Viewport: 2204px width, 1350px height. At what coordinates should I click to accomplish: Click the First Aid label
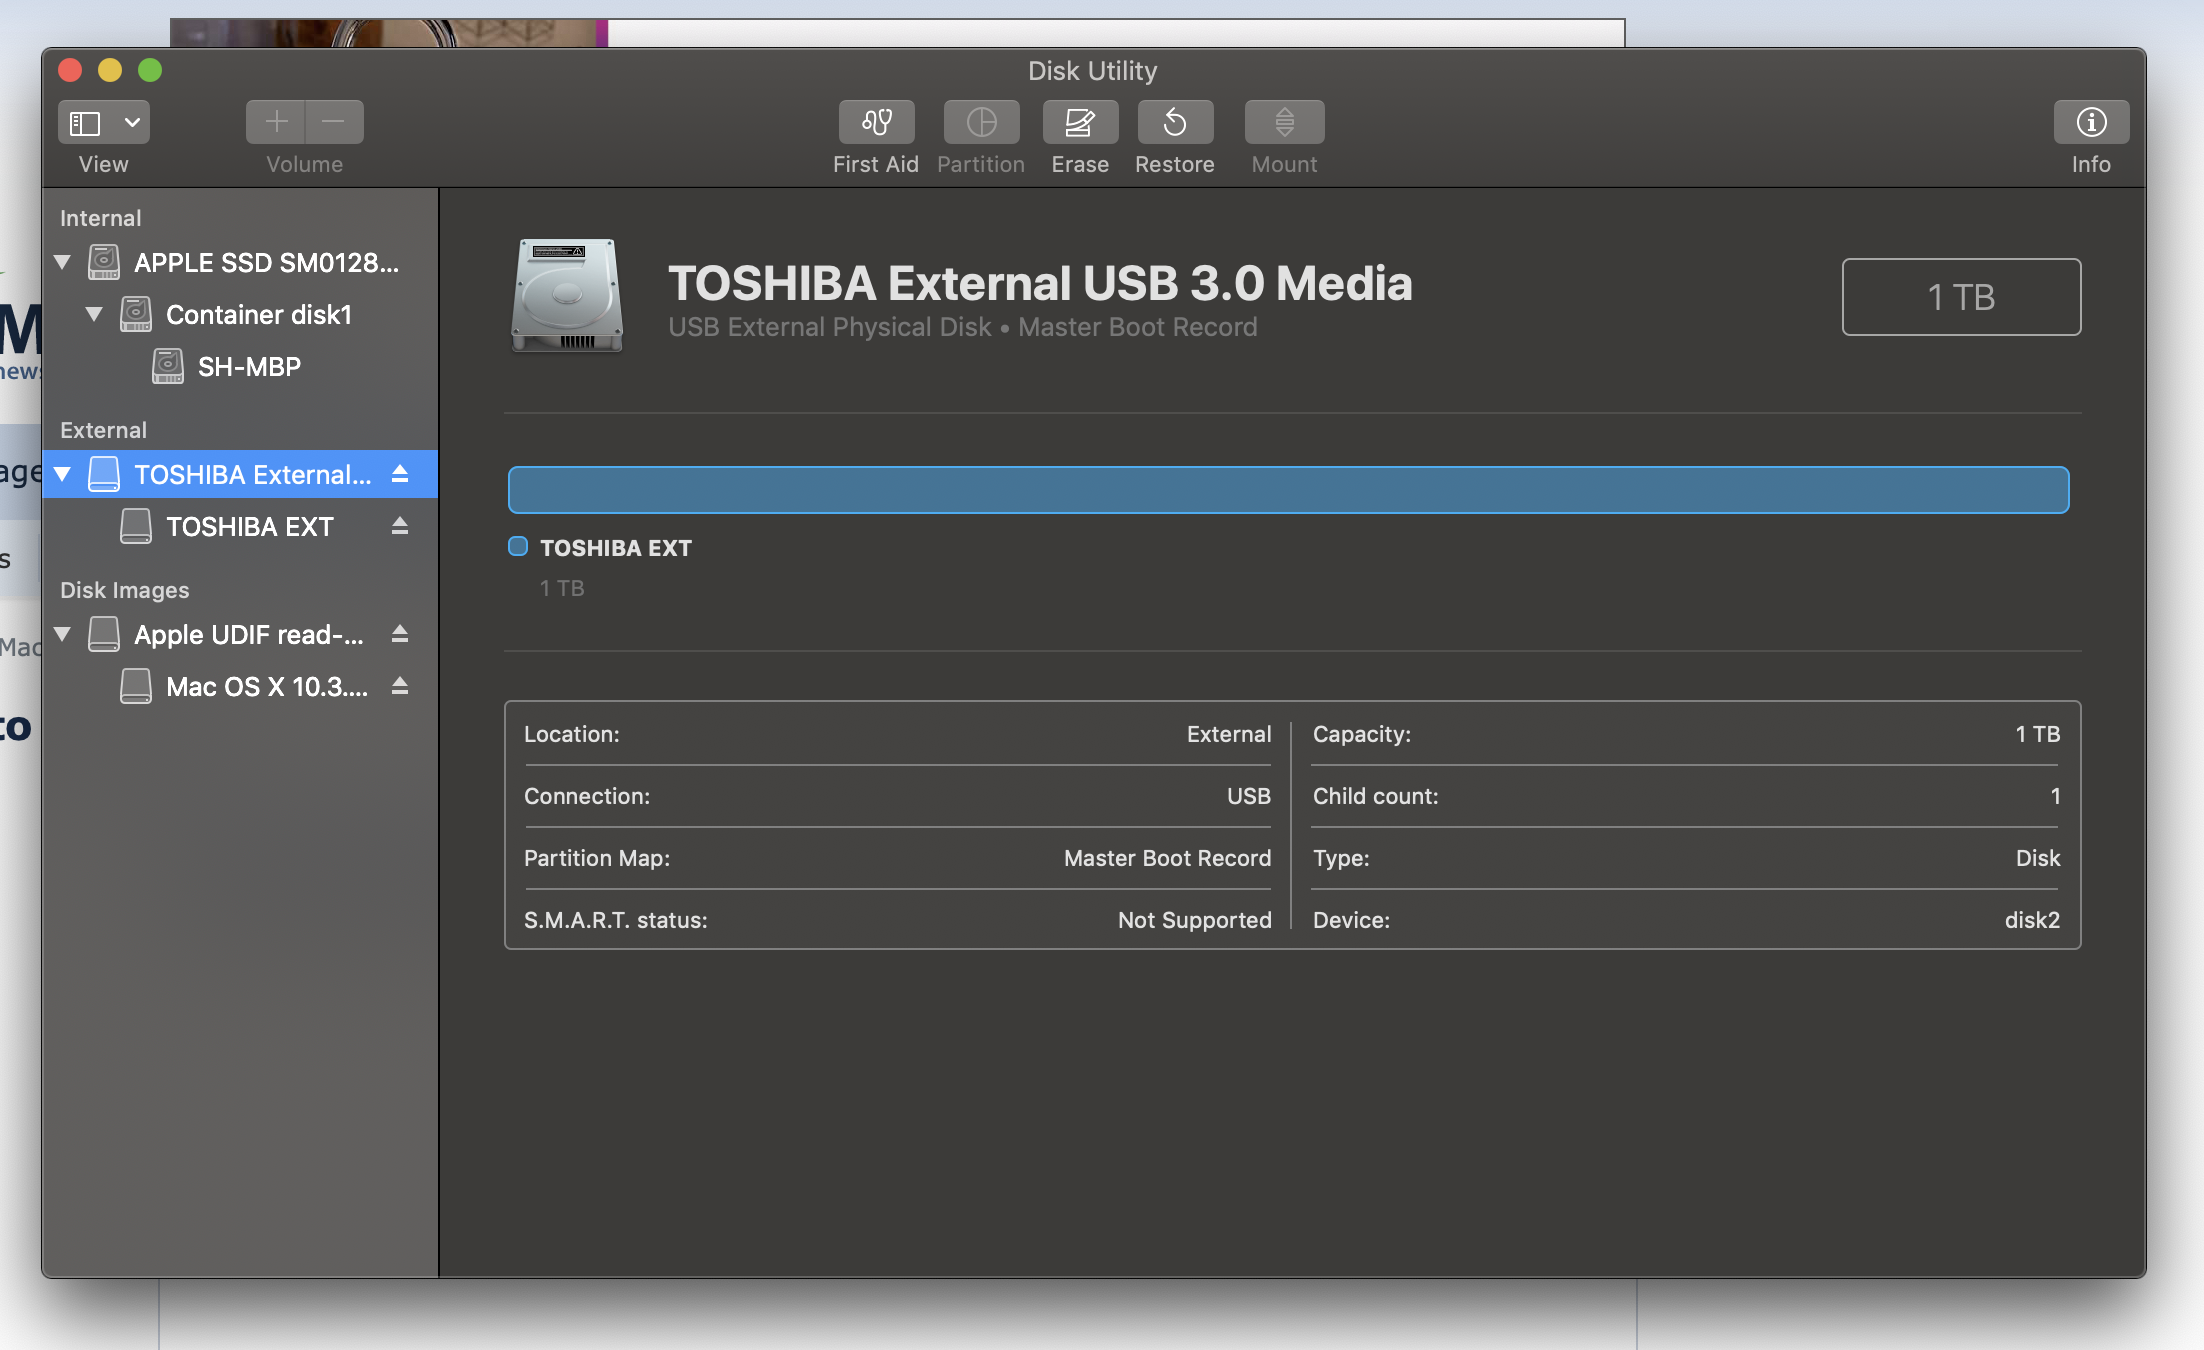pyautogui.click(x=876, y=164)
